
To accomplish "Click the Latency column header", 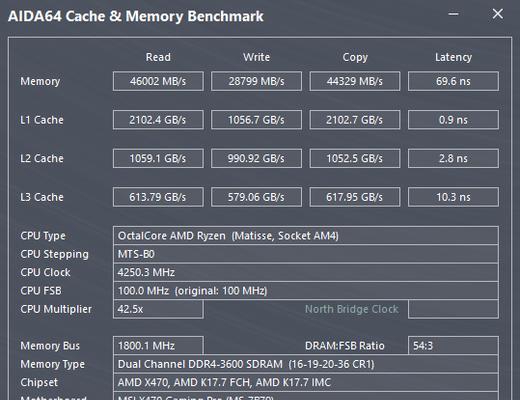I will point(453,57).
